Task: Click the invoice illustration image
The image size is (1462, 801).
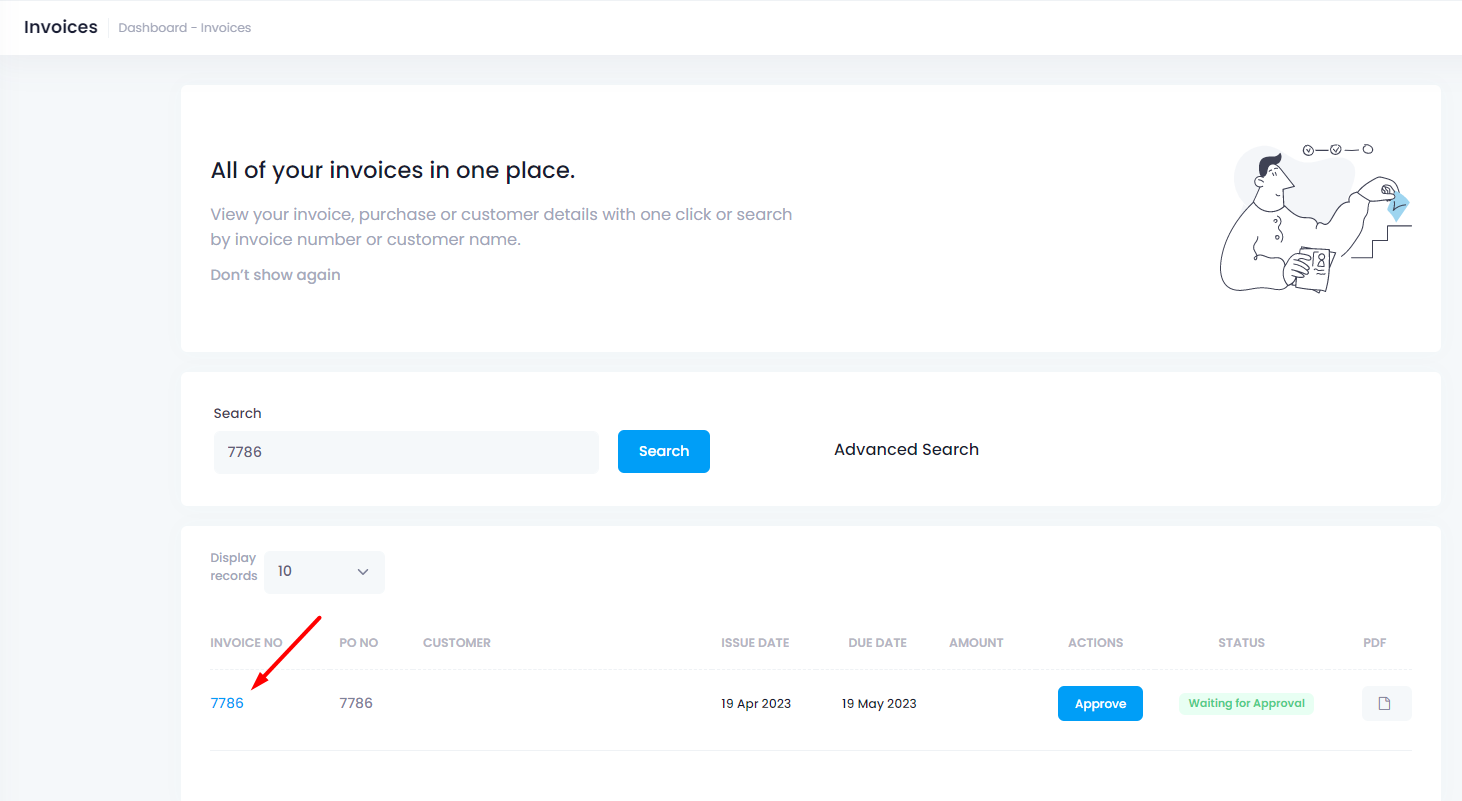Action: point(1316,218)
